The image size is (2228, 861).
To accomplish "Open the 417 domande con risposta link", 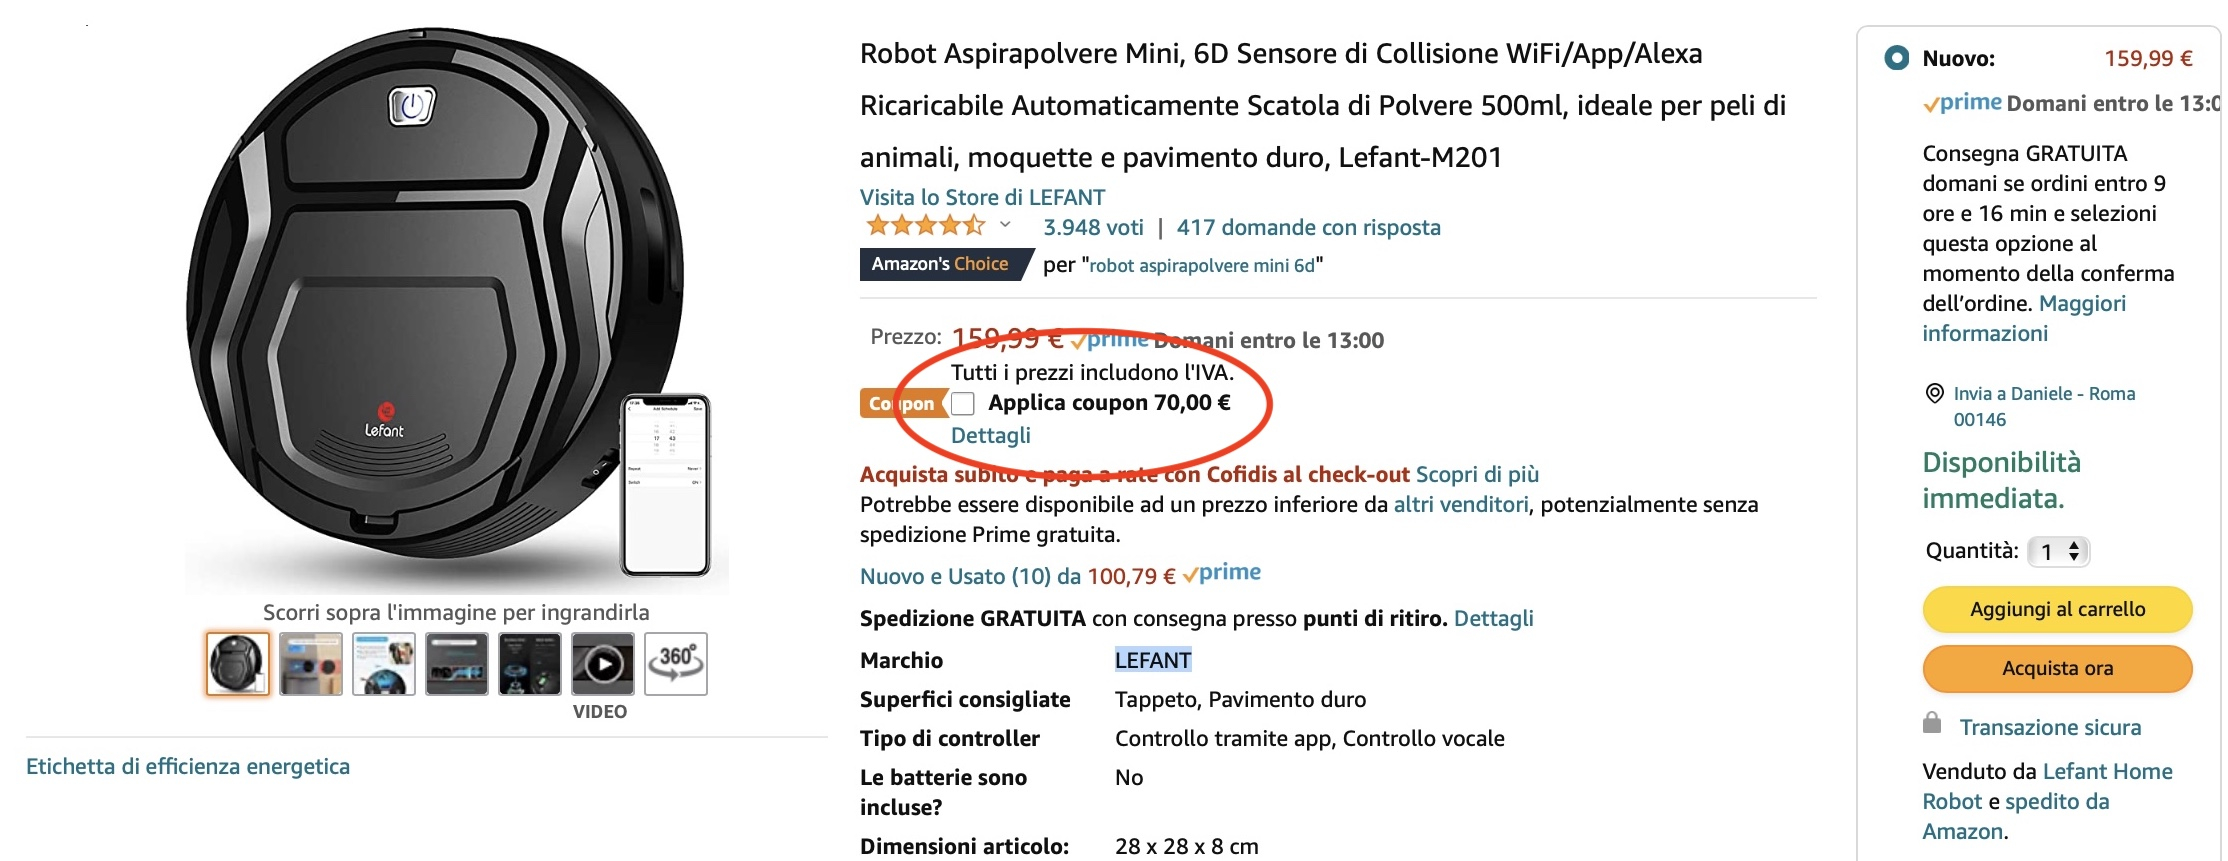I will [1308, 227].
